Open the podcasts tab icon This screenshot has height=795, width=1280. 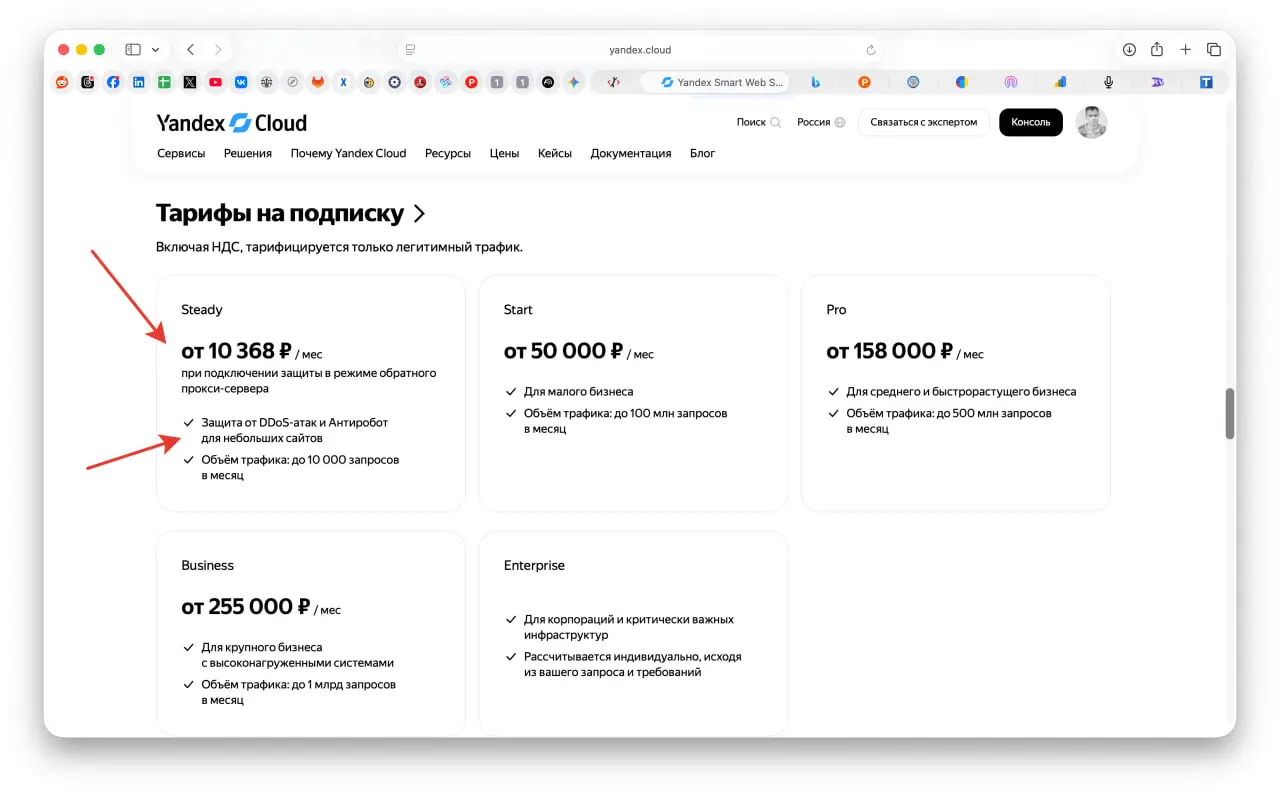click(x=1011, y=83)
